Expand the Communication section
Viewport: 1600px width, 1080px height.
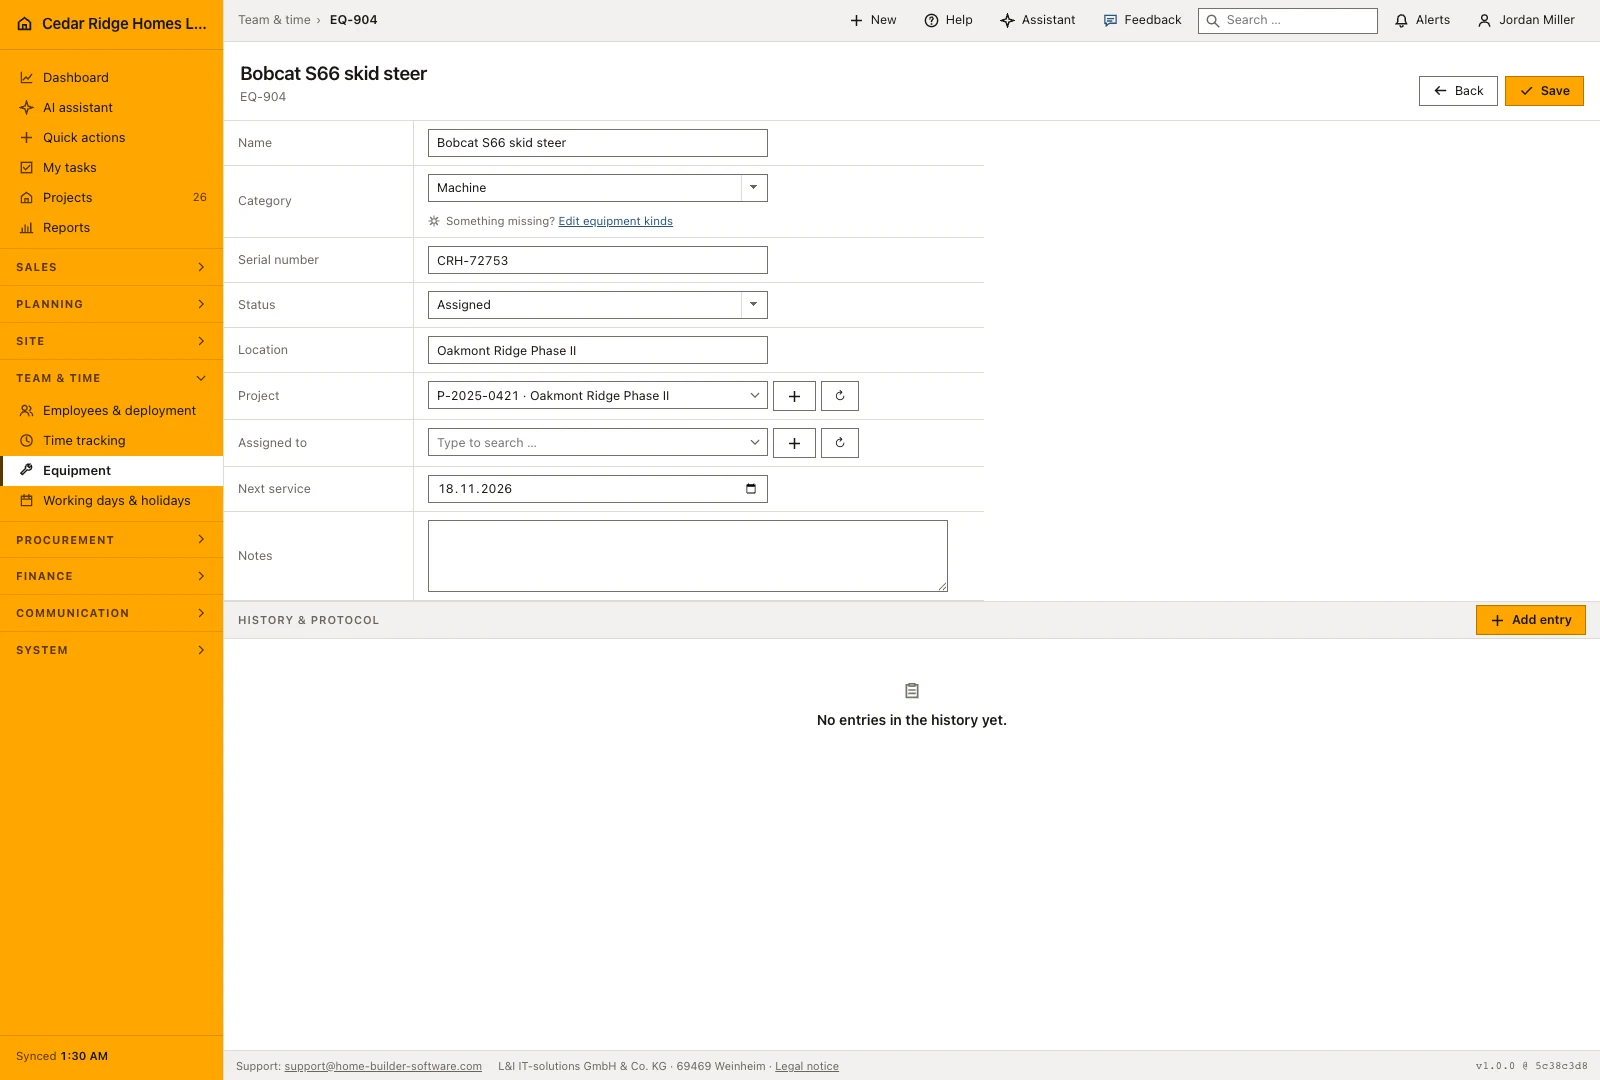point(112,613)
